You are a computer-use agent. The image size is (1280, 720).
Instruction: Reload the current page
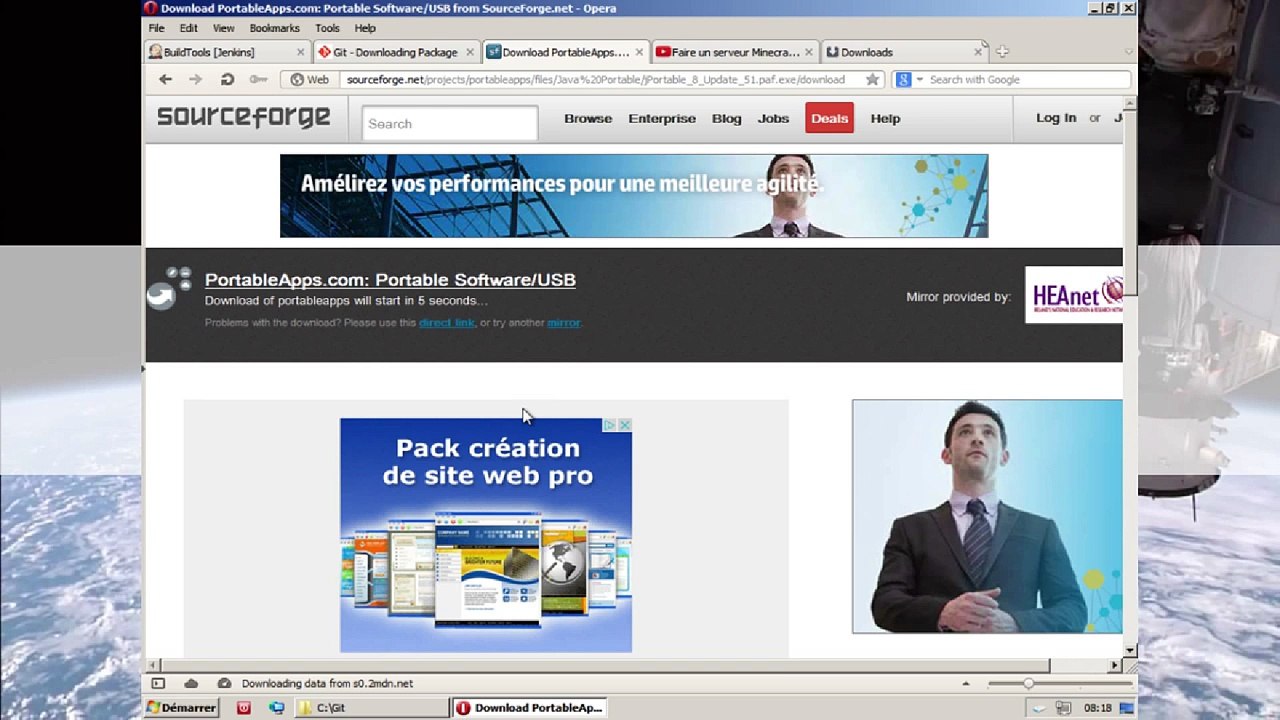(x=227, y=79)
